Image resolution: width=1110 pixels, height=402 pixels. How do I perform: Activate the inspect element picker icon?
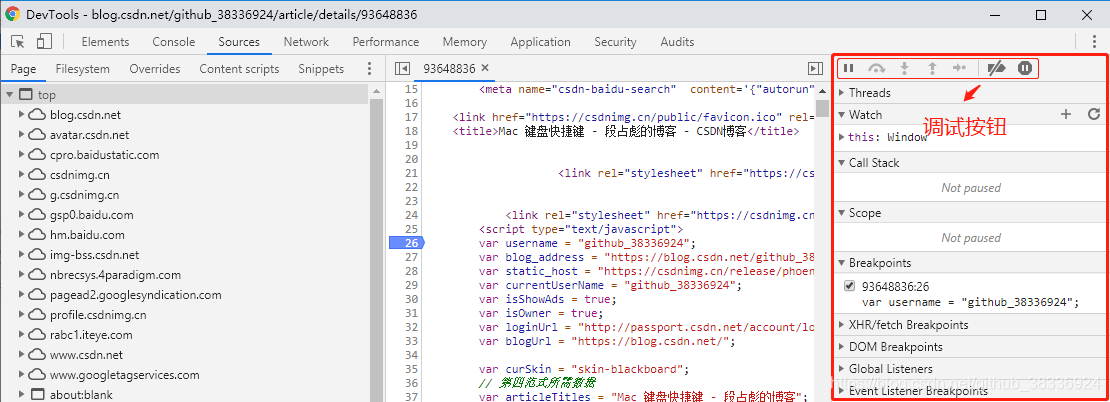[x=18, y=42]
